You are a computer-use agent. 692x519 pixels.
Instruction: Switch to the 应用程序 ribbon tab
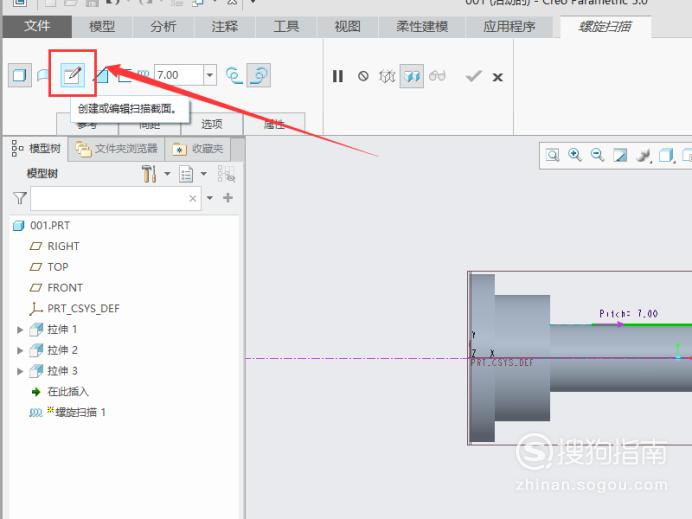tap(509, 26)
